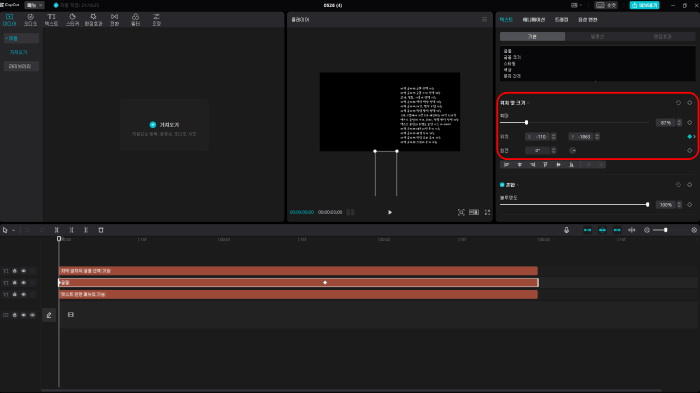The image size is (700, 393).
Task: Click the Y position field
Action: click(x=581, y=137)
